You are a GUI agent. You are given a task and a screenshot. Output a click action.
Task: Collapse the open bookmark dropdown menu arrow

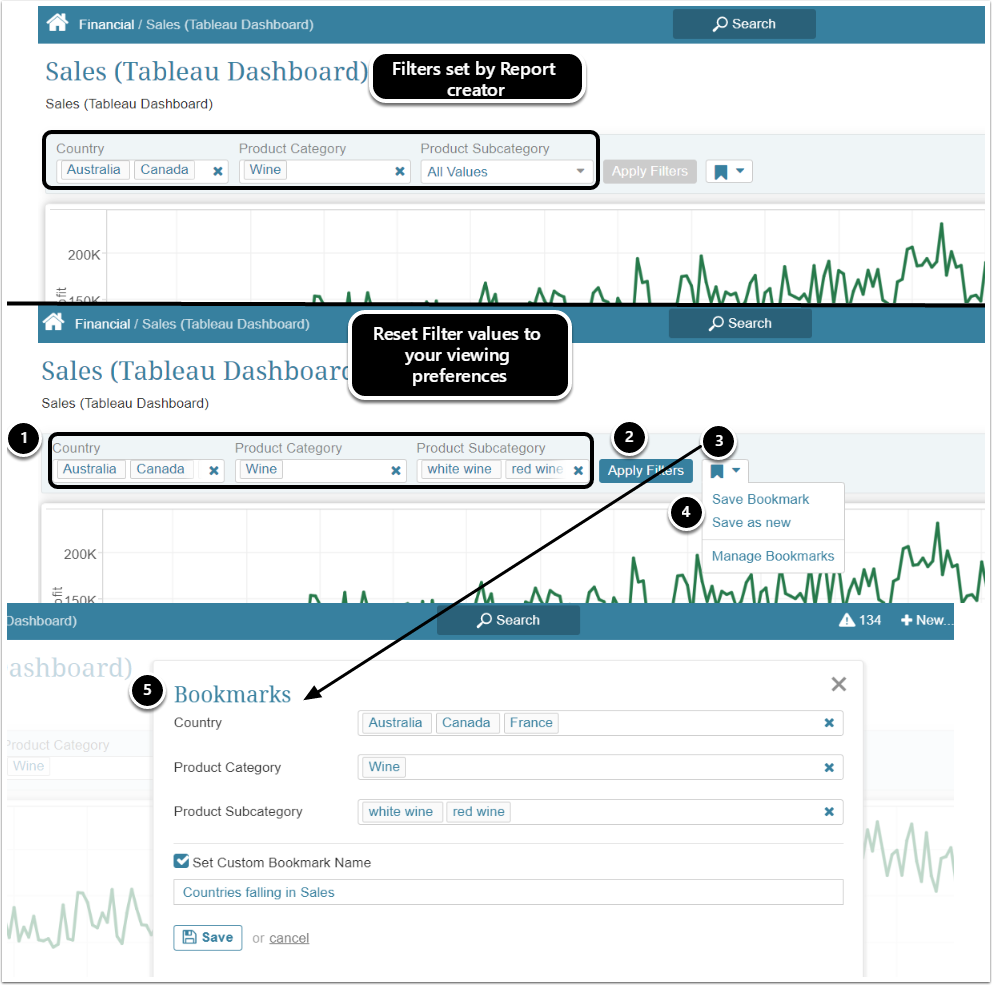point(736,470)
